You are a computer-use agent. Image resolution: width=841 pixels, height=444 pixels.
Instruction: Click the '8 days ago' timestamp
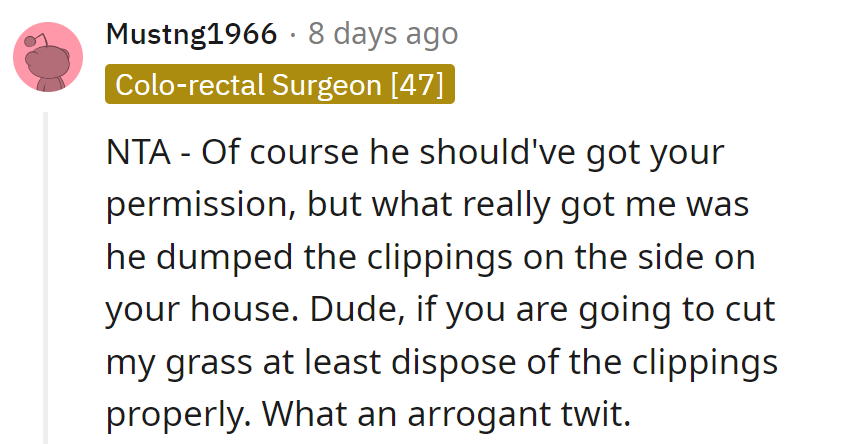click(383, 35)
